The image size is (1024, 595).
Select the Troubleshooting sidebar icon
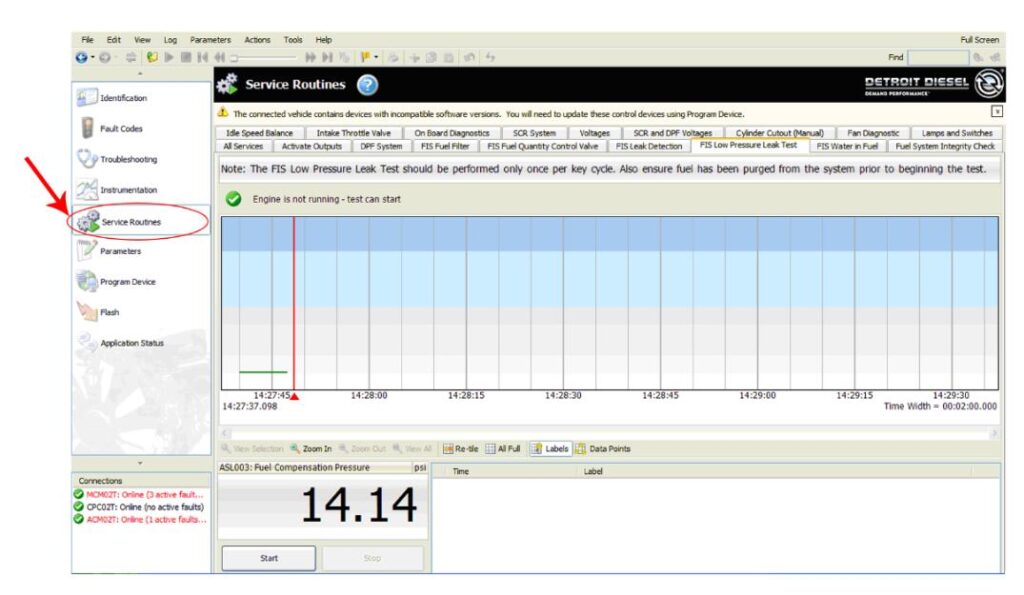[86, 159]
